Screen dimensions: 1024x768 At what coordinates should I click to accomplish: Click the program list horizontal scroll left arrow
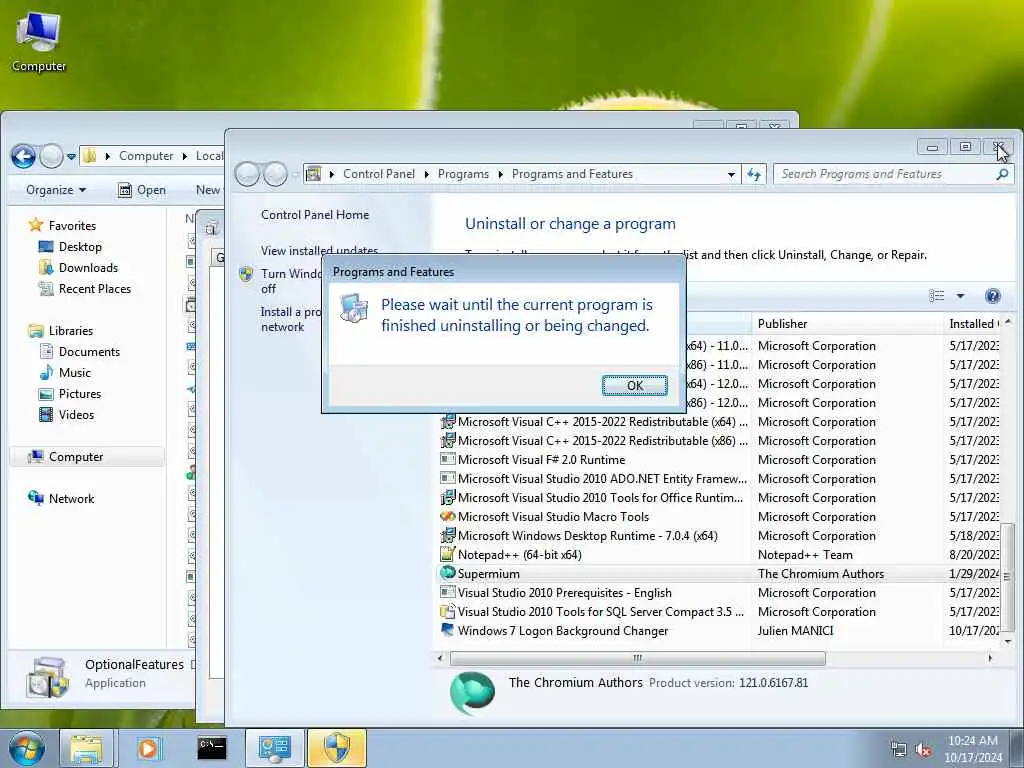coord(440,658)
